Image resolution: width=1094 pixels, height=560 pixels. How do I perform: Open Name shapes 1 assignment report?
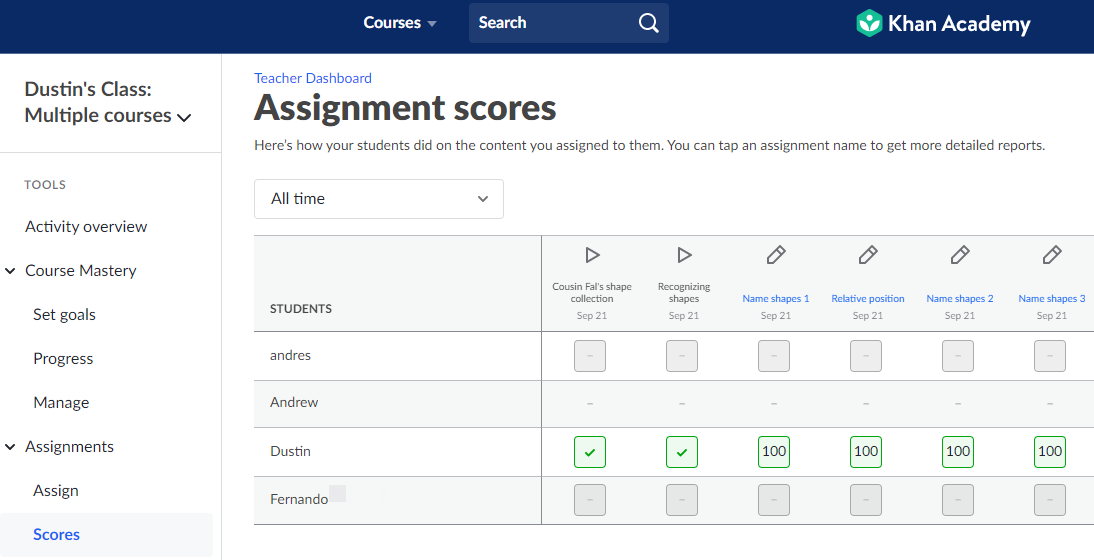[776, 298]
